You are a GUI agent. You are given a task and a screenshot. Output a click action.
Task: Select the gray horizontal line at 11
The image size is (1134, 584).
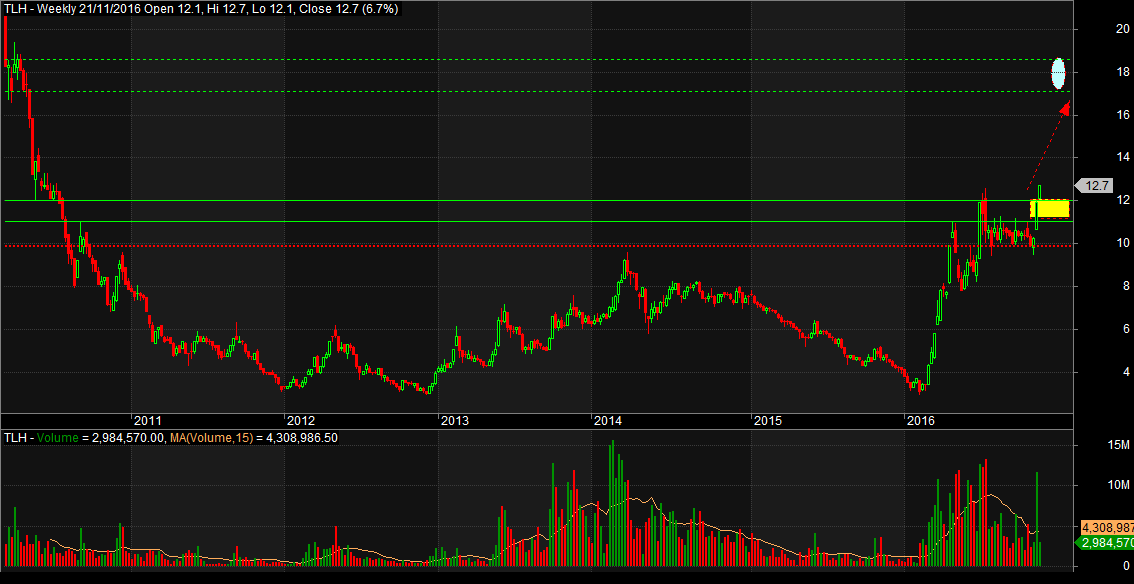(x=500, y=222)
